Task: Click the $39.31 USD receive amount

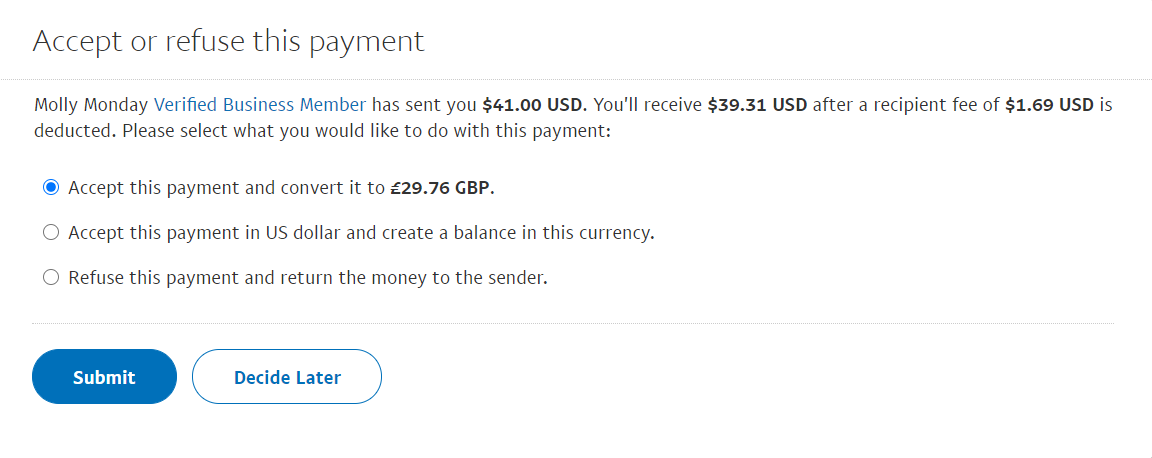Action: pyautogui.click(x=756, y=104)
